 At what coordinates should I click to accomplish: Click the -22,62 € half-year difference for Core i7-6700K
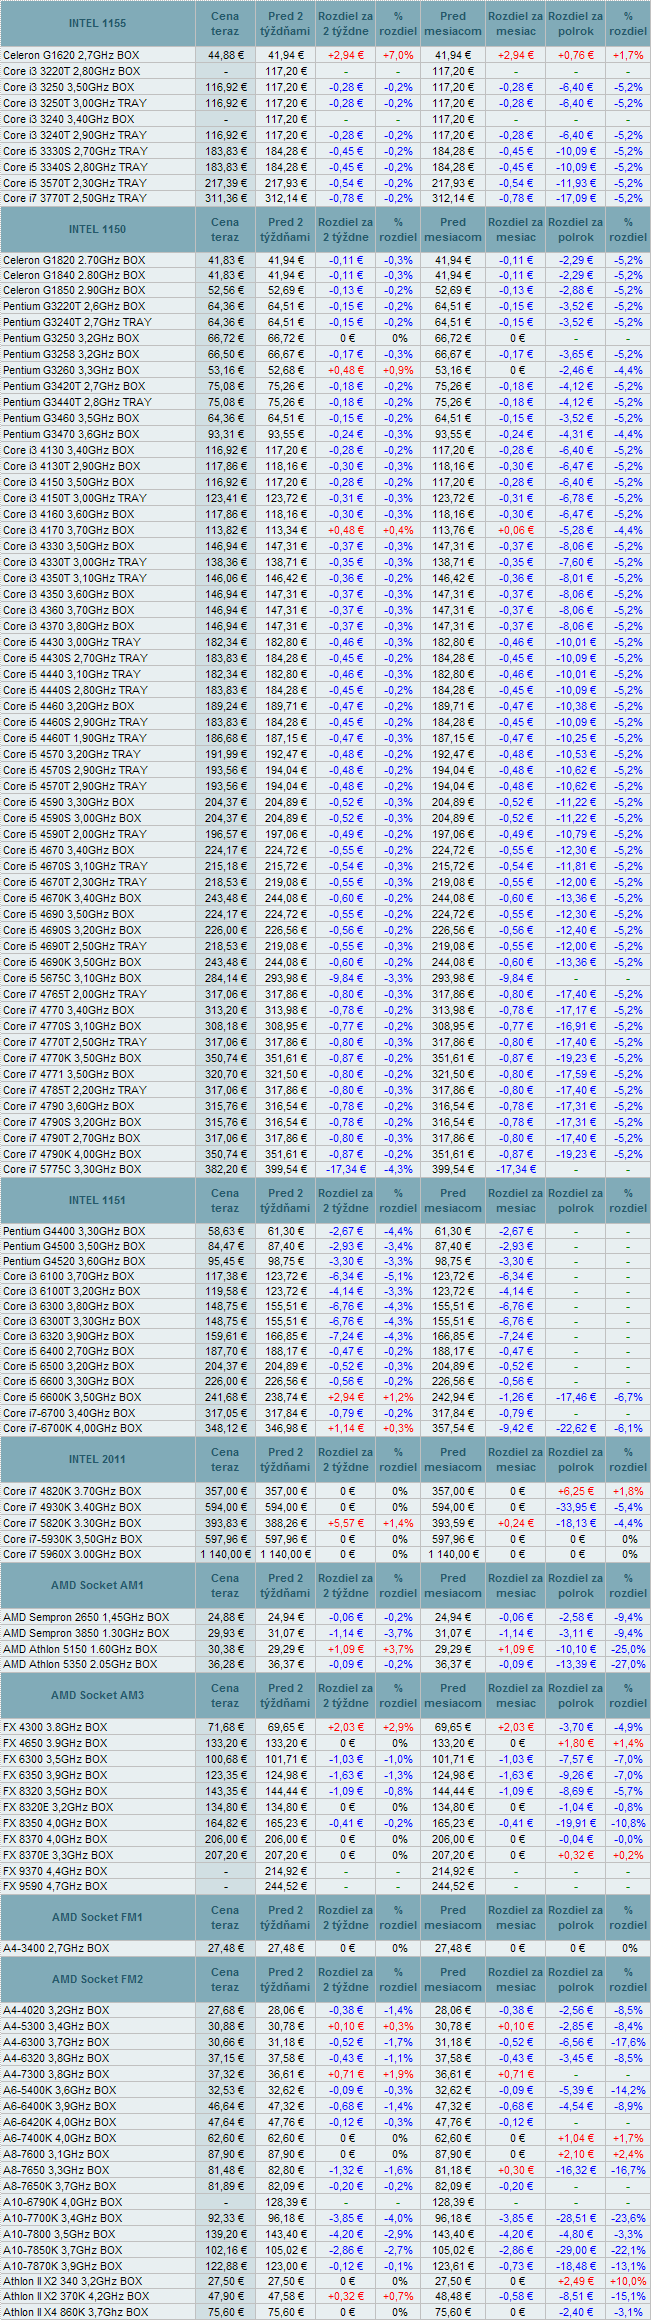[576, 1428]
